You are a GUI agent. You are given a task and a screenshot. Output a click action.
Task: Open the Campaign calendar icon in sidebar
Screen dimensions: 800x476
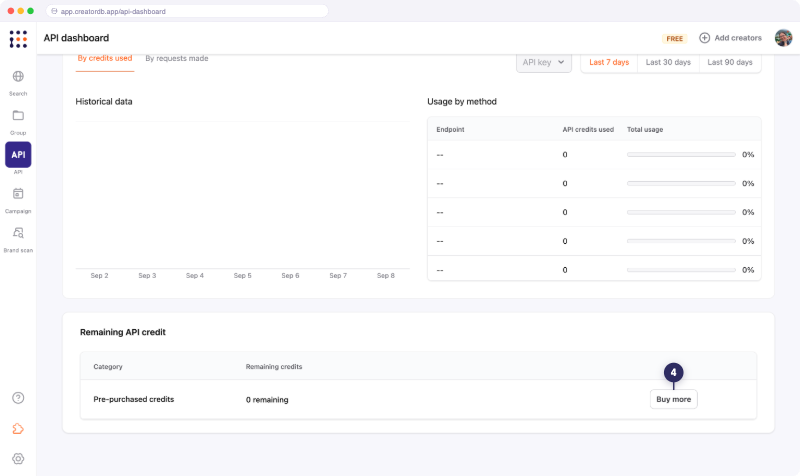pos(18,194)
